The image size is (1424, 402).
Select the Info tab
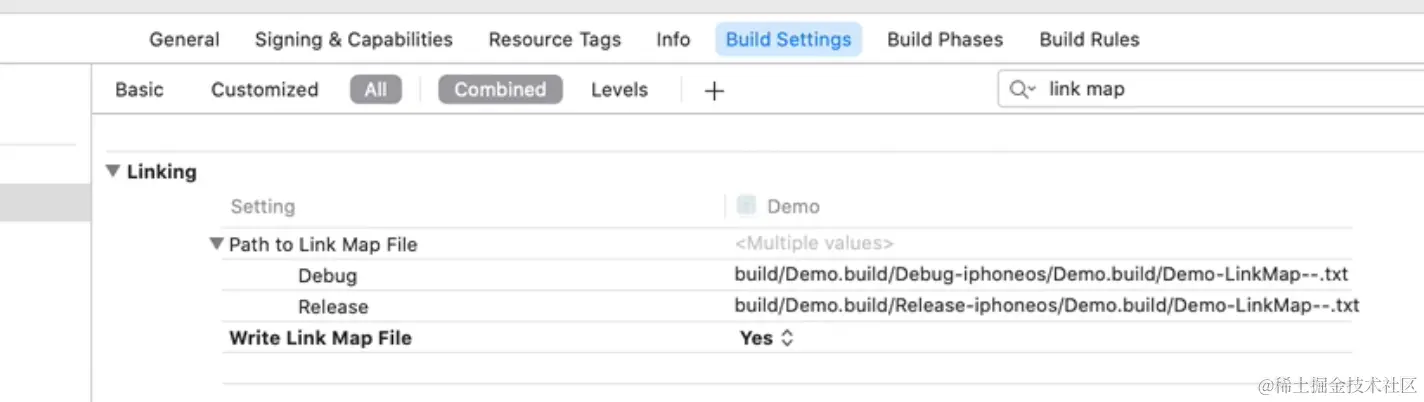click(x=673, y=40)
